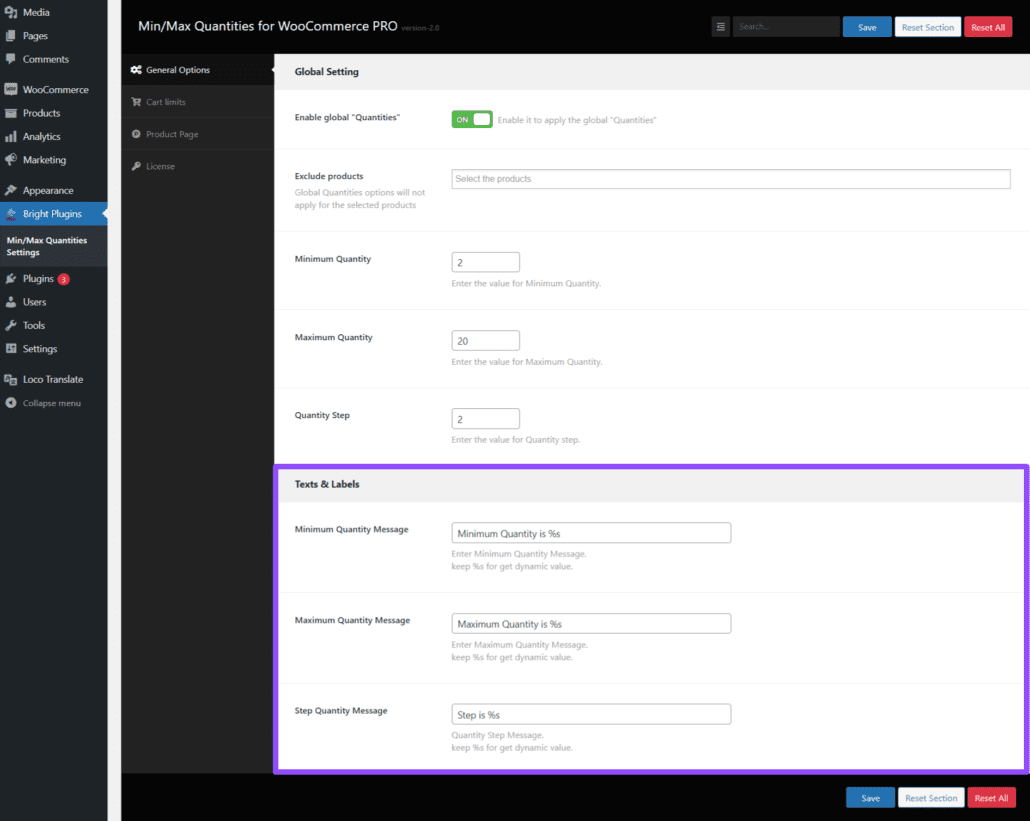1030x821 pixels.
Task: Click the Marketing megaphone icon
Action: (x=11, y=160)
